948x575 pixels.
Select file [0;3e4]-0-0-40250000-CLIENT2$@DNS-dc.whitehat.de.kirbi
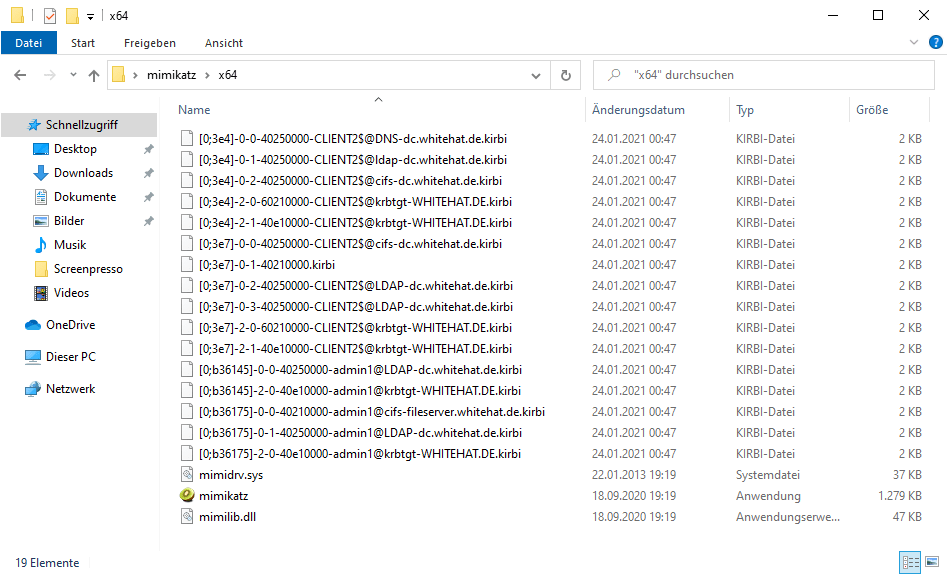(x=353, y=138)
